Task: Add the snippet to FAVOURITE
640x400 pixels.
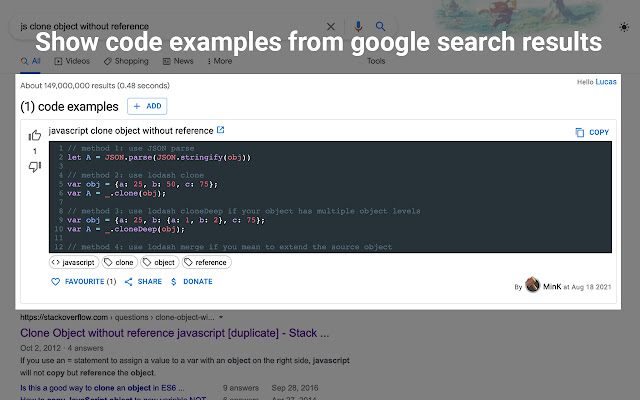Action: tap(84, 282)
